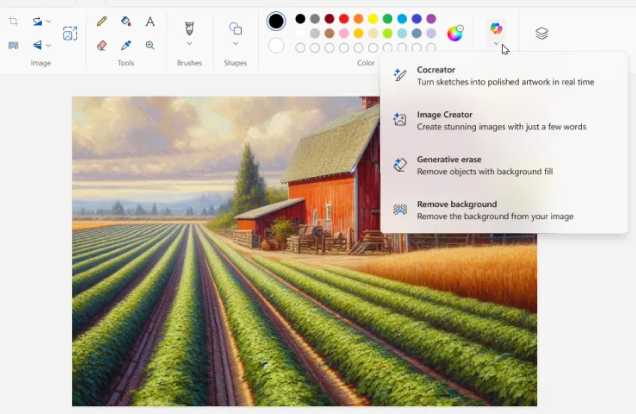Pick the black palette swatch

click(300, 19)
